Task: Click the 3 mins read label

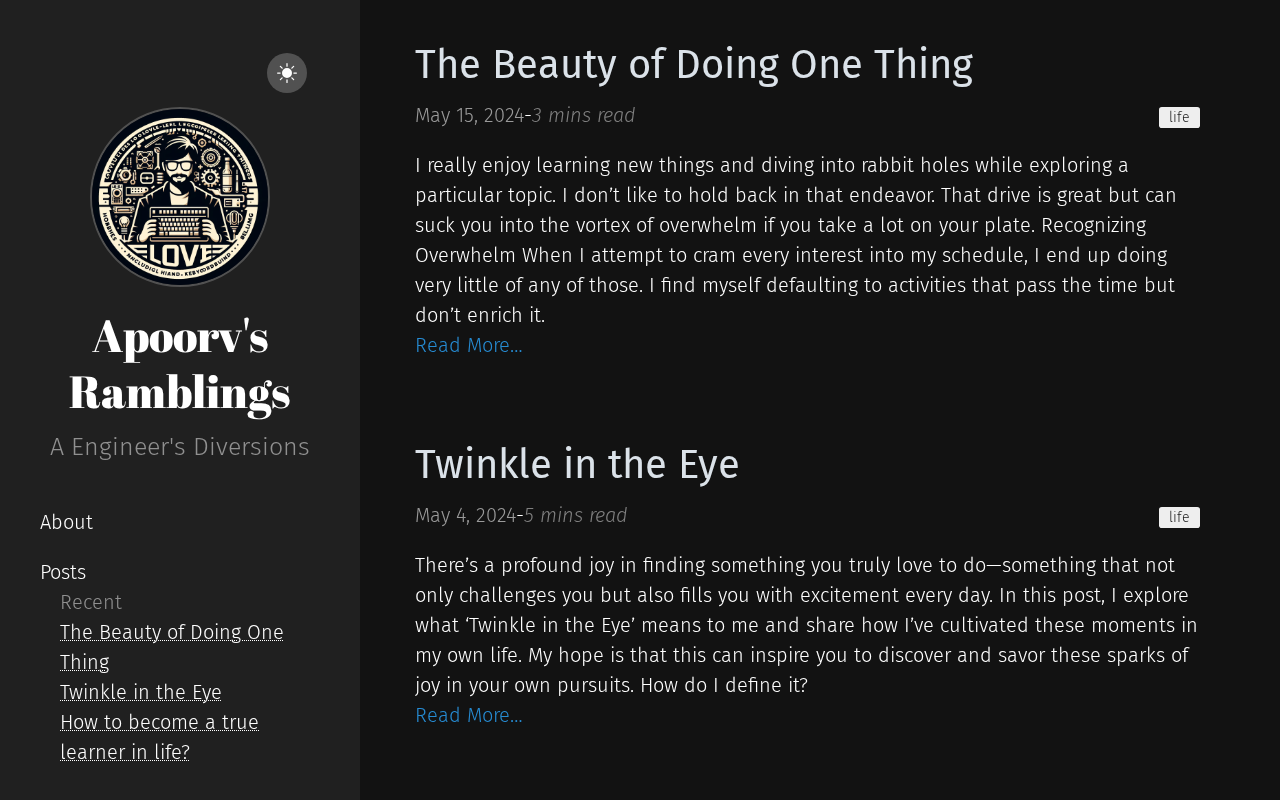Action: 584,116
